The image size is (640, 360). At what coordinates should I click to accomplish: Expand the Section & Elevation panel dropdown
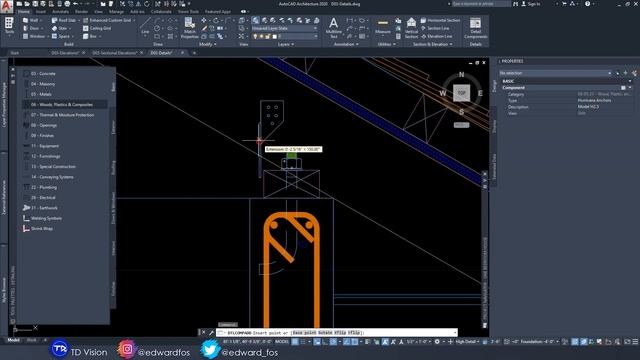(x=433, y=44)
